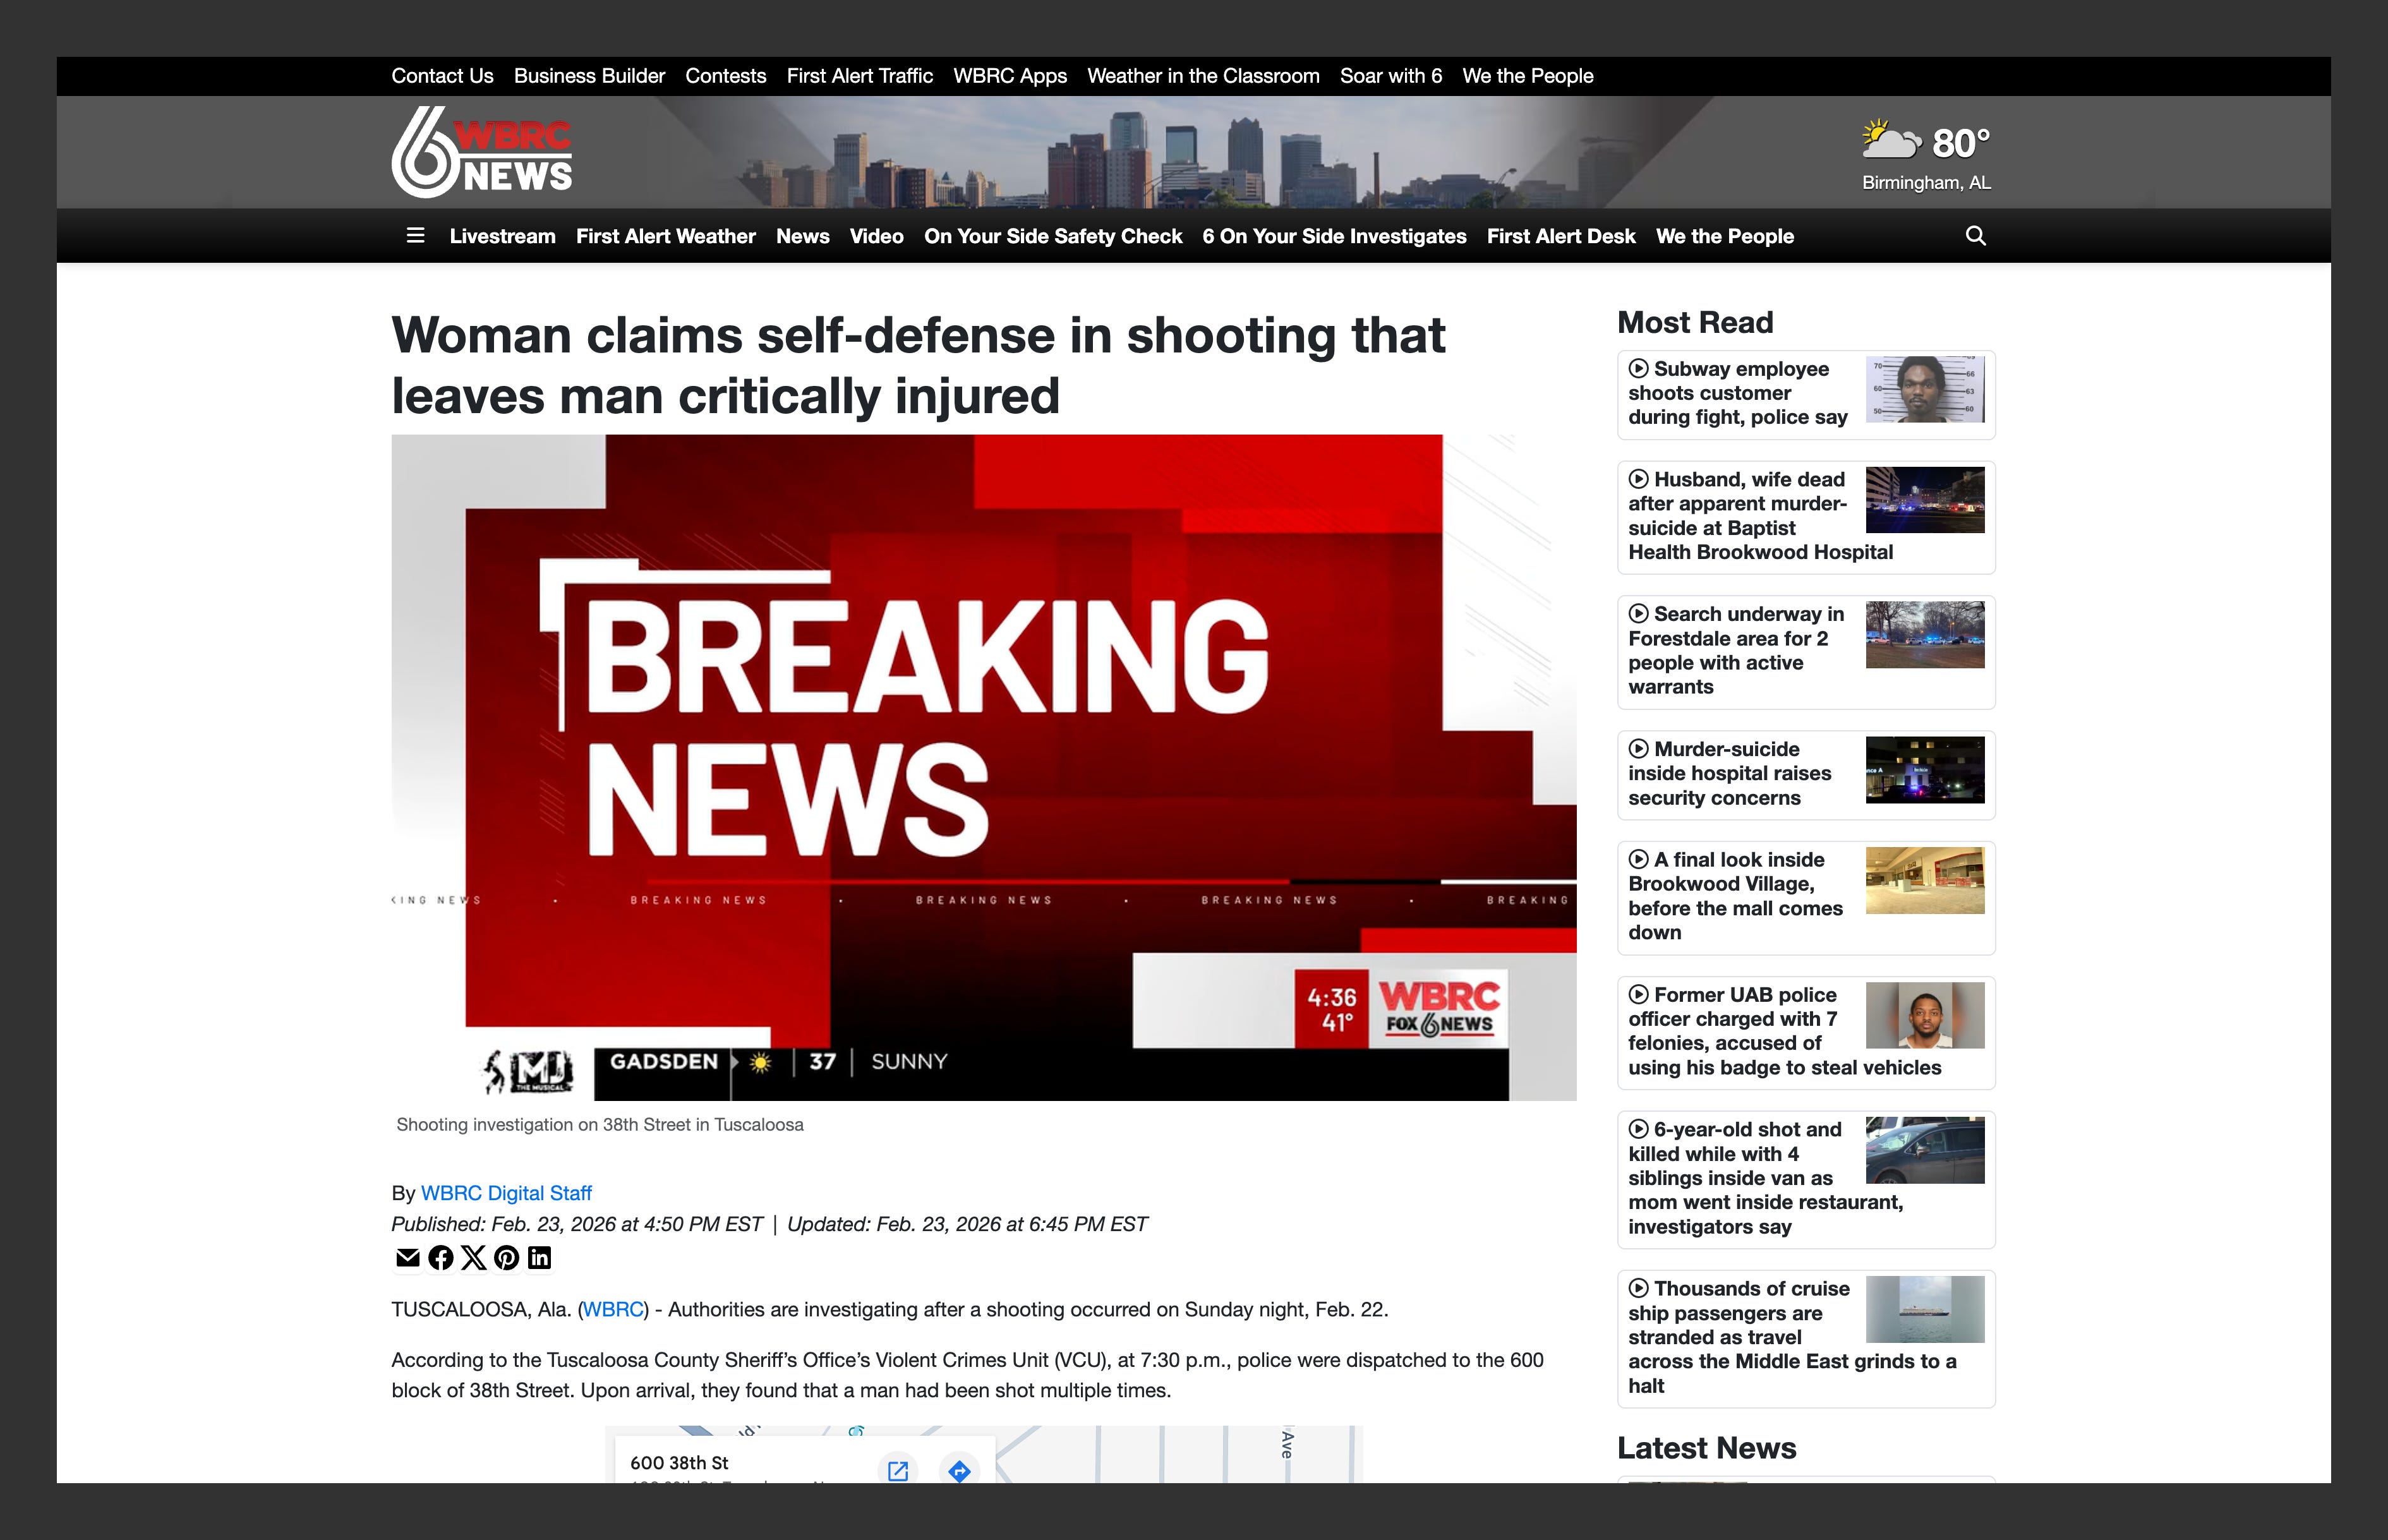Click the search magnifier icon
Screen dimensions: 2388x1540
coord(1975,236)
